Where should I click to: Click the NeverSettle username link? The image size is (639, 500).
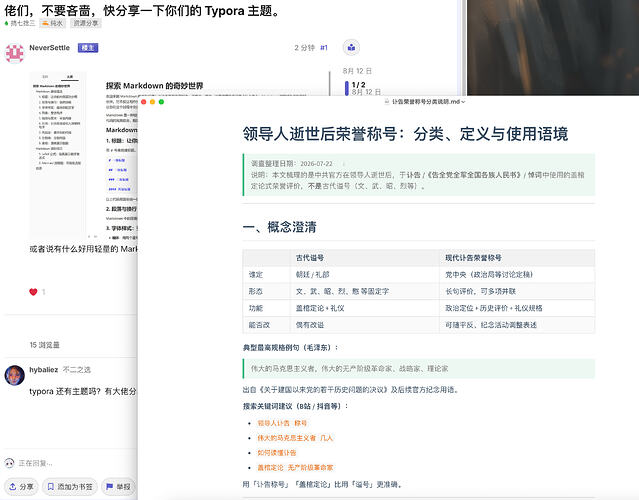[x=49, y=48]
